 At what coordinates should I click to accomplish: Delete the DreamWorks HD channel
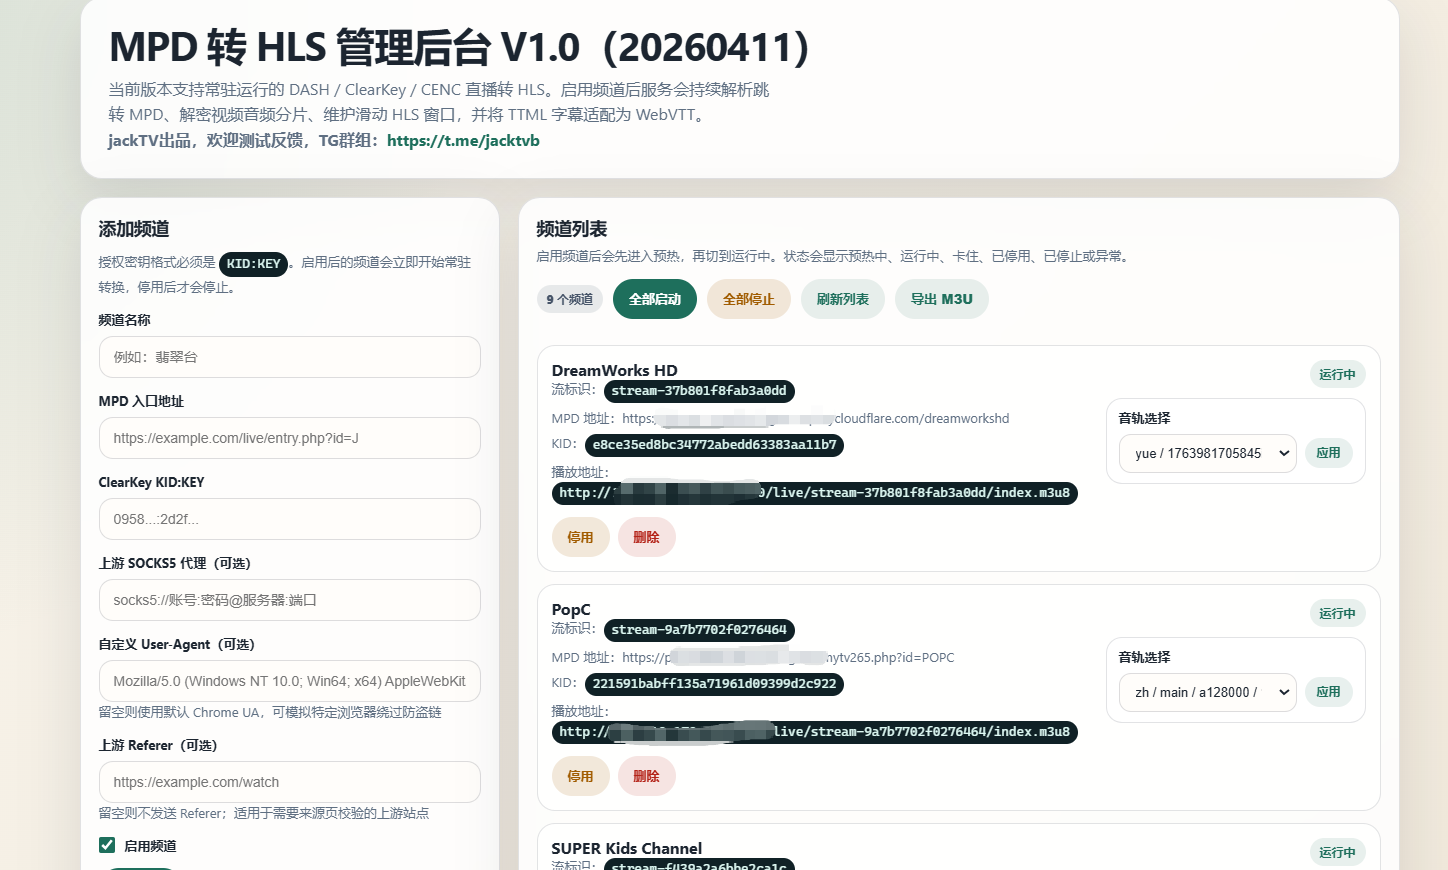(646, 537)
